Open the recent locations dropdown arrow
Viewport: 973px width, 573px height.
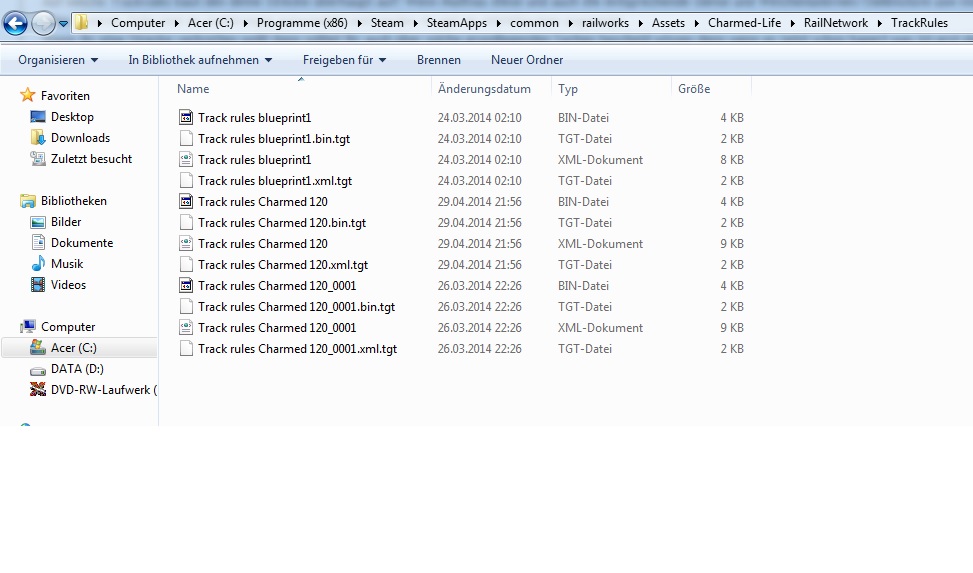63,24
